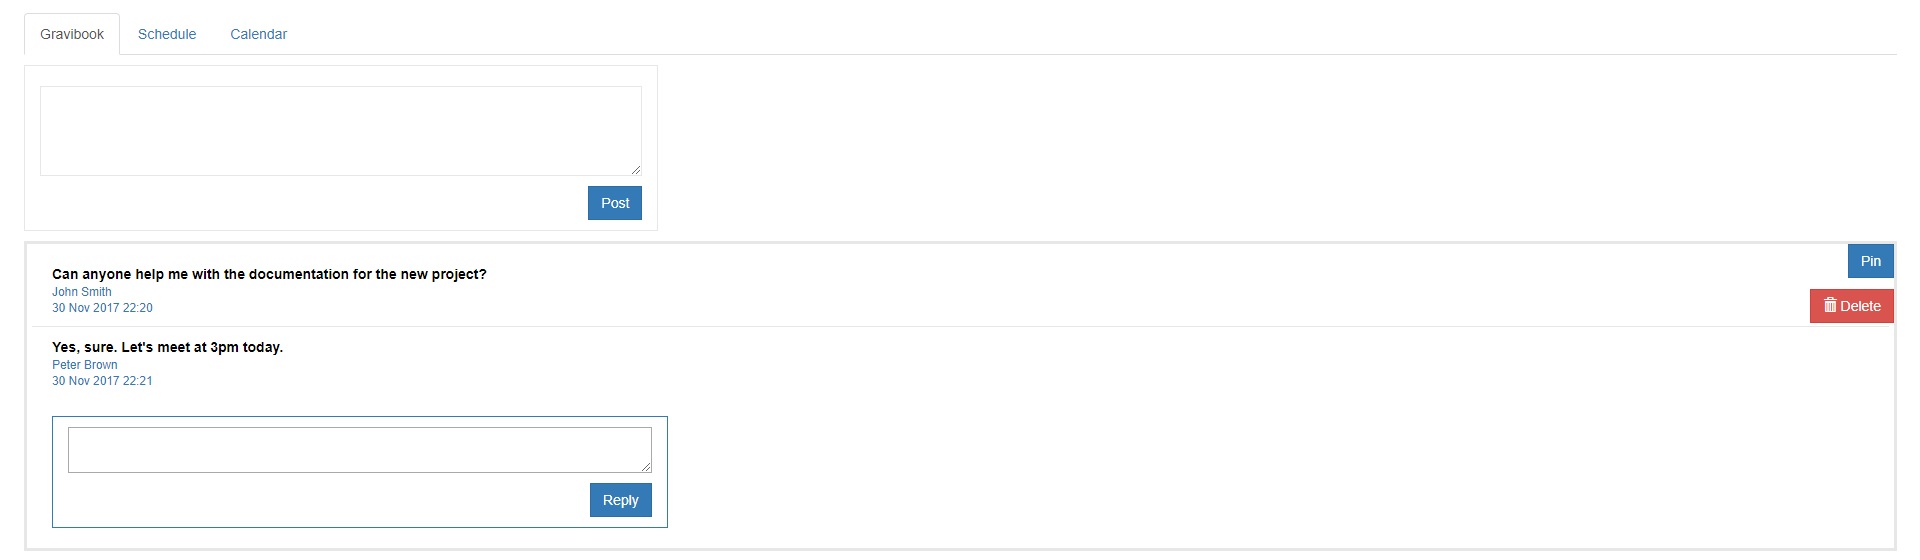Focus the new post text area

click(x=340, y=130)
